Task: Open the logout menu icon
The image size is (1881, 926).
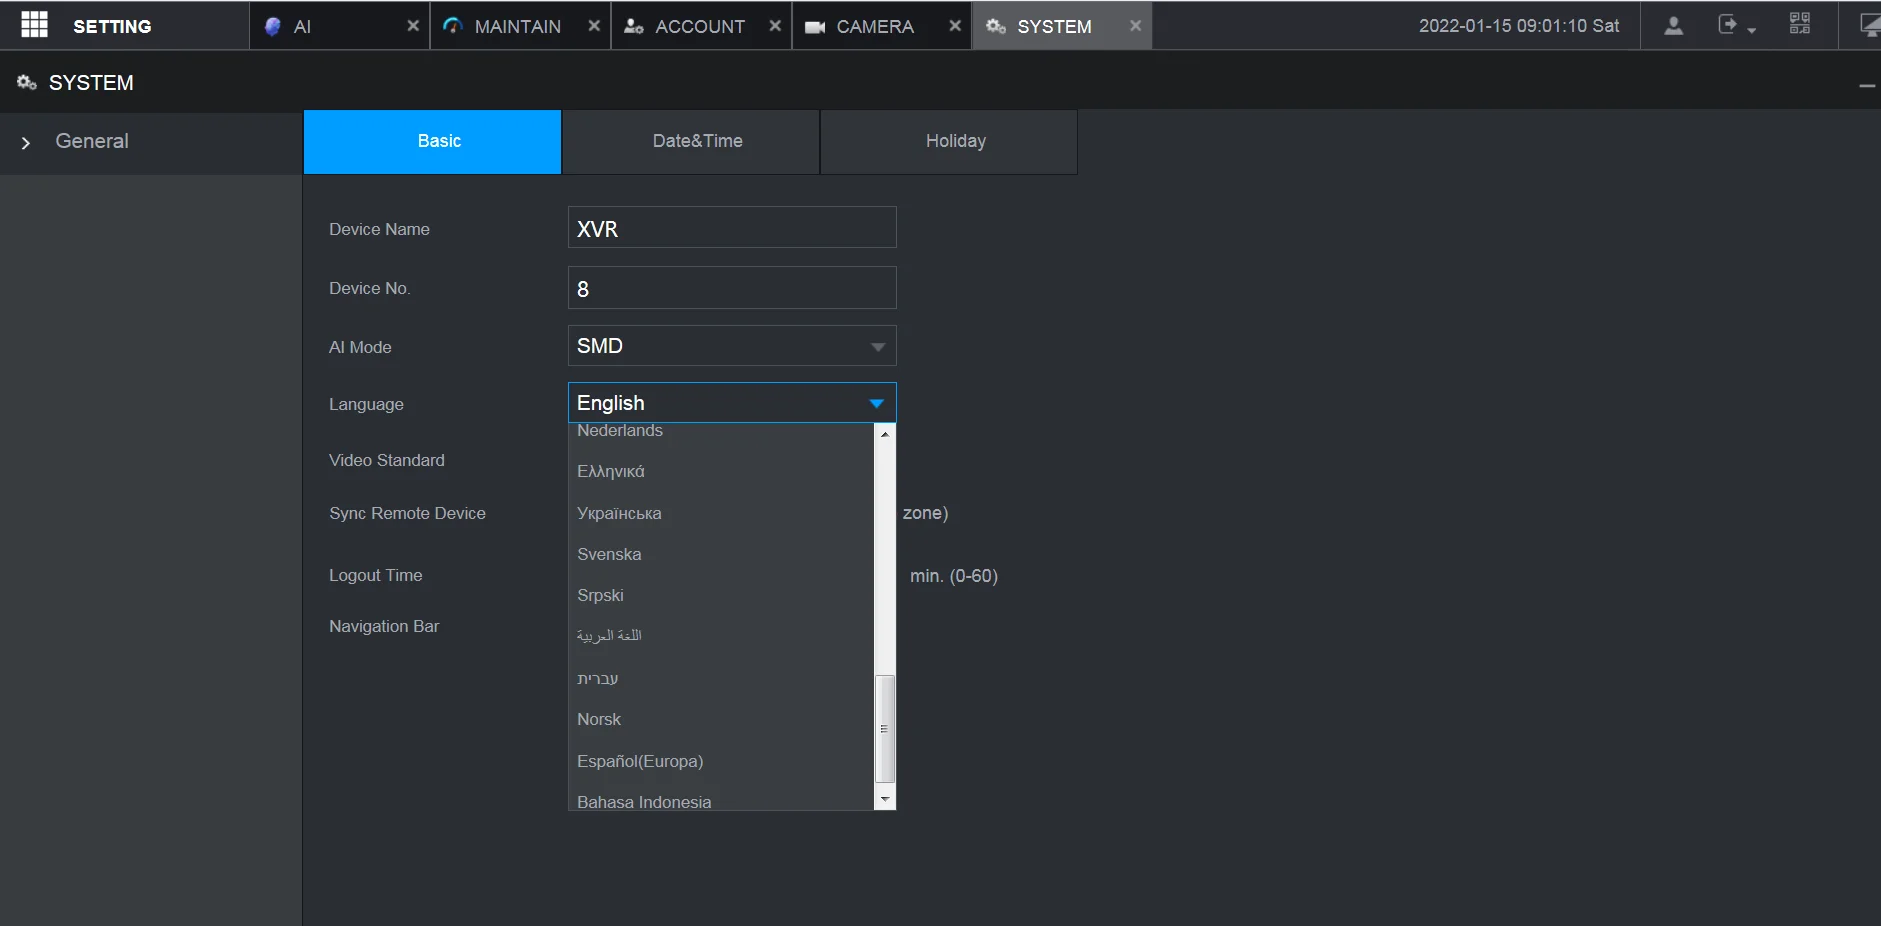Action: point(1736,25)
